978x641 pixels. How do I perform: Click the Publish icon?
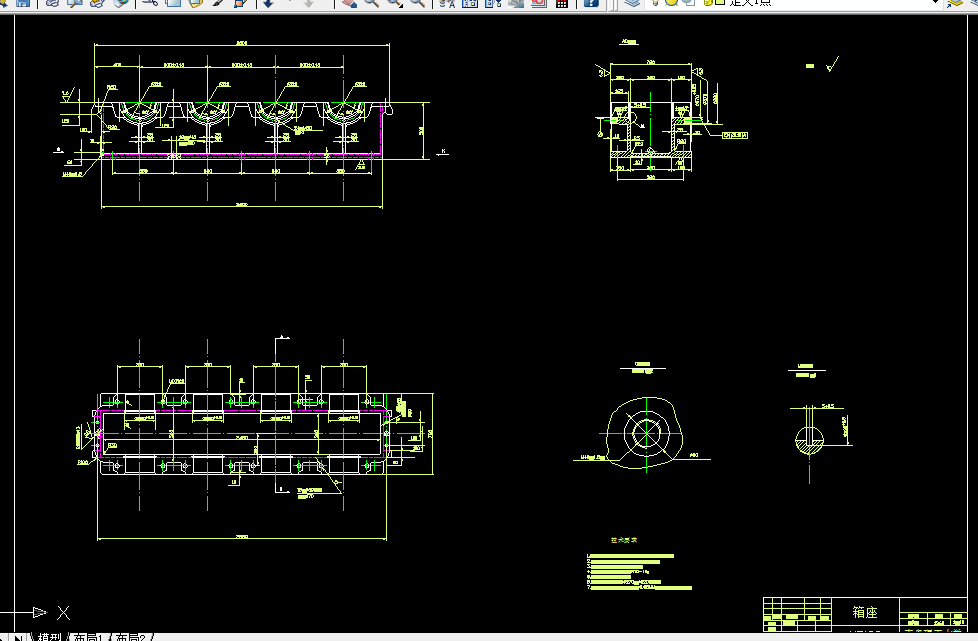click(x=97, y=2)
